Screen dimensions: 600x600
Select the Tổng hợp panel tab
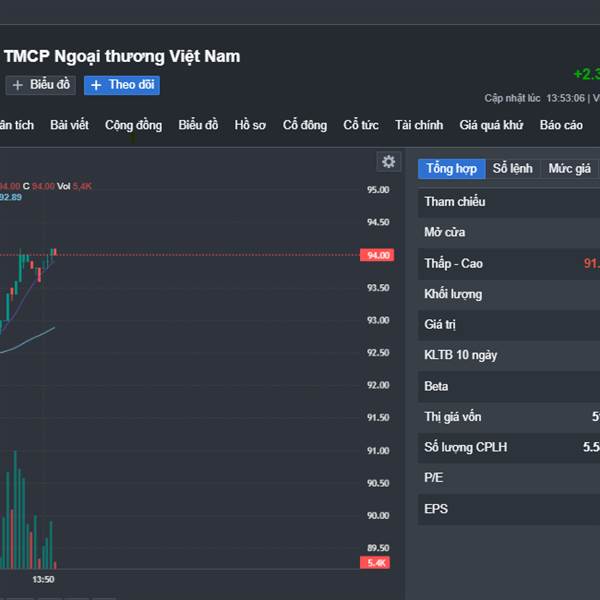452,169
